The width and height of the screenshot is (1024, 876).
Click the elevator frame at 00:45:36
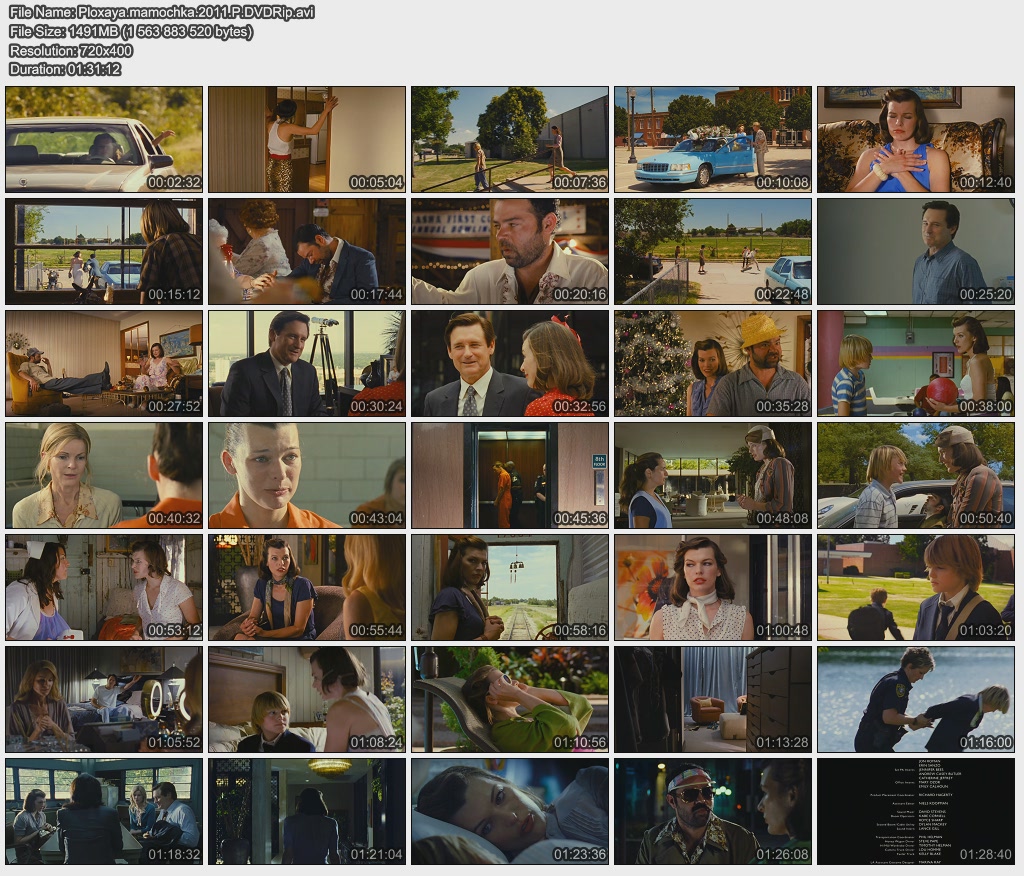point(510,476)
